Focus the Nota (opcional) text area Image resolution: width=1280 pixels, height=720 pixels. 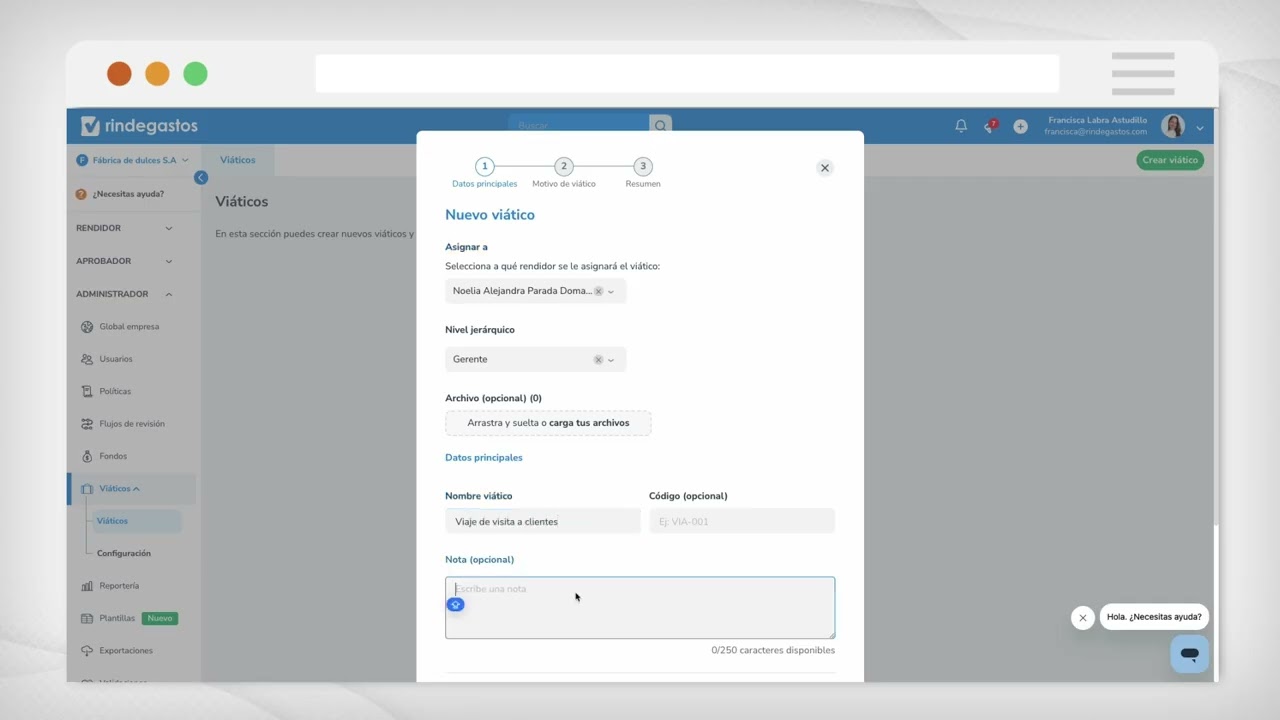640,608
